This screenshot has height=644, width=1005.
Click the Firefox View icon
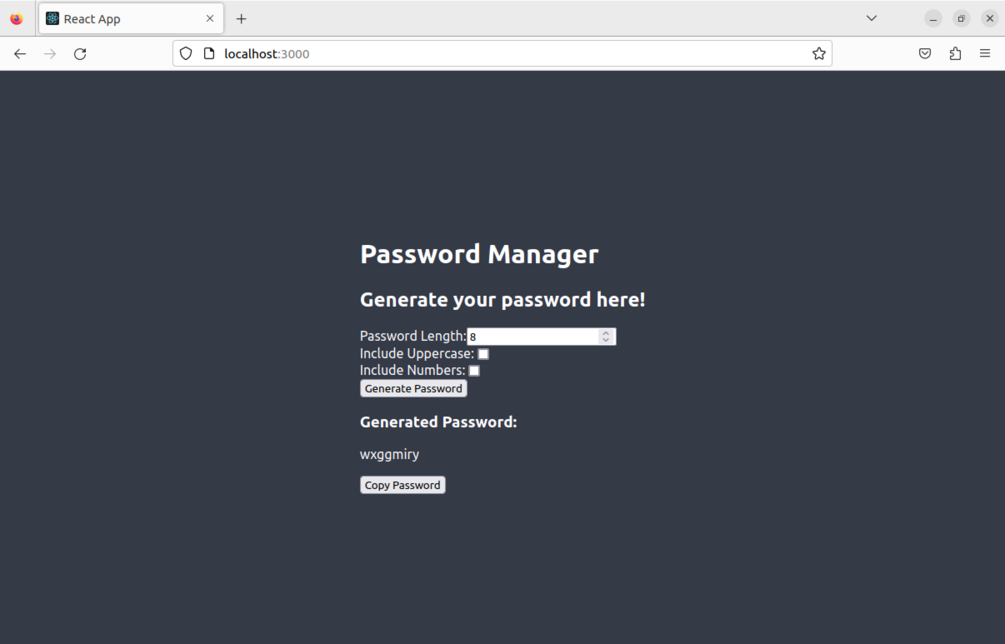coord(16,19)
